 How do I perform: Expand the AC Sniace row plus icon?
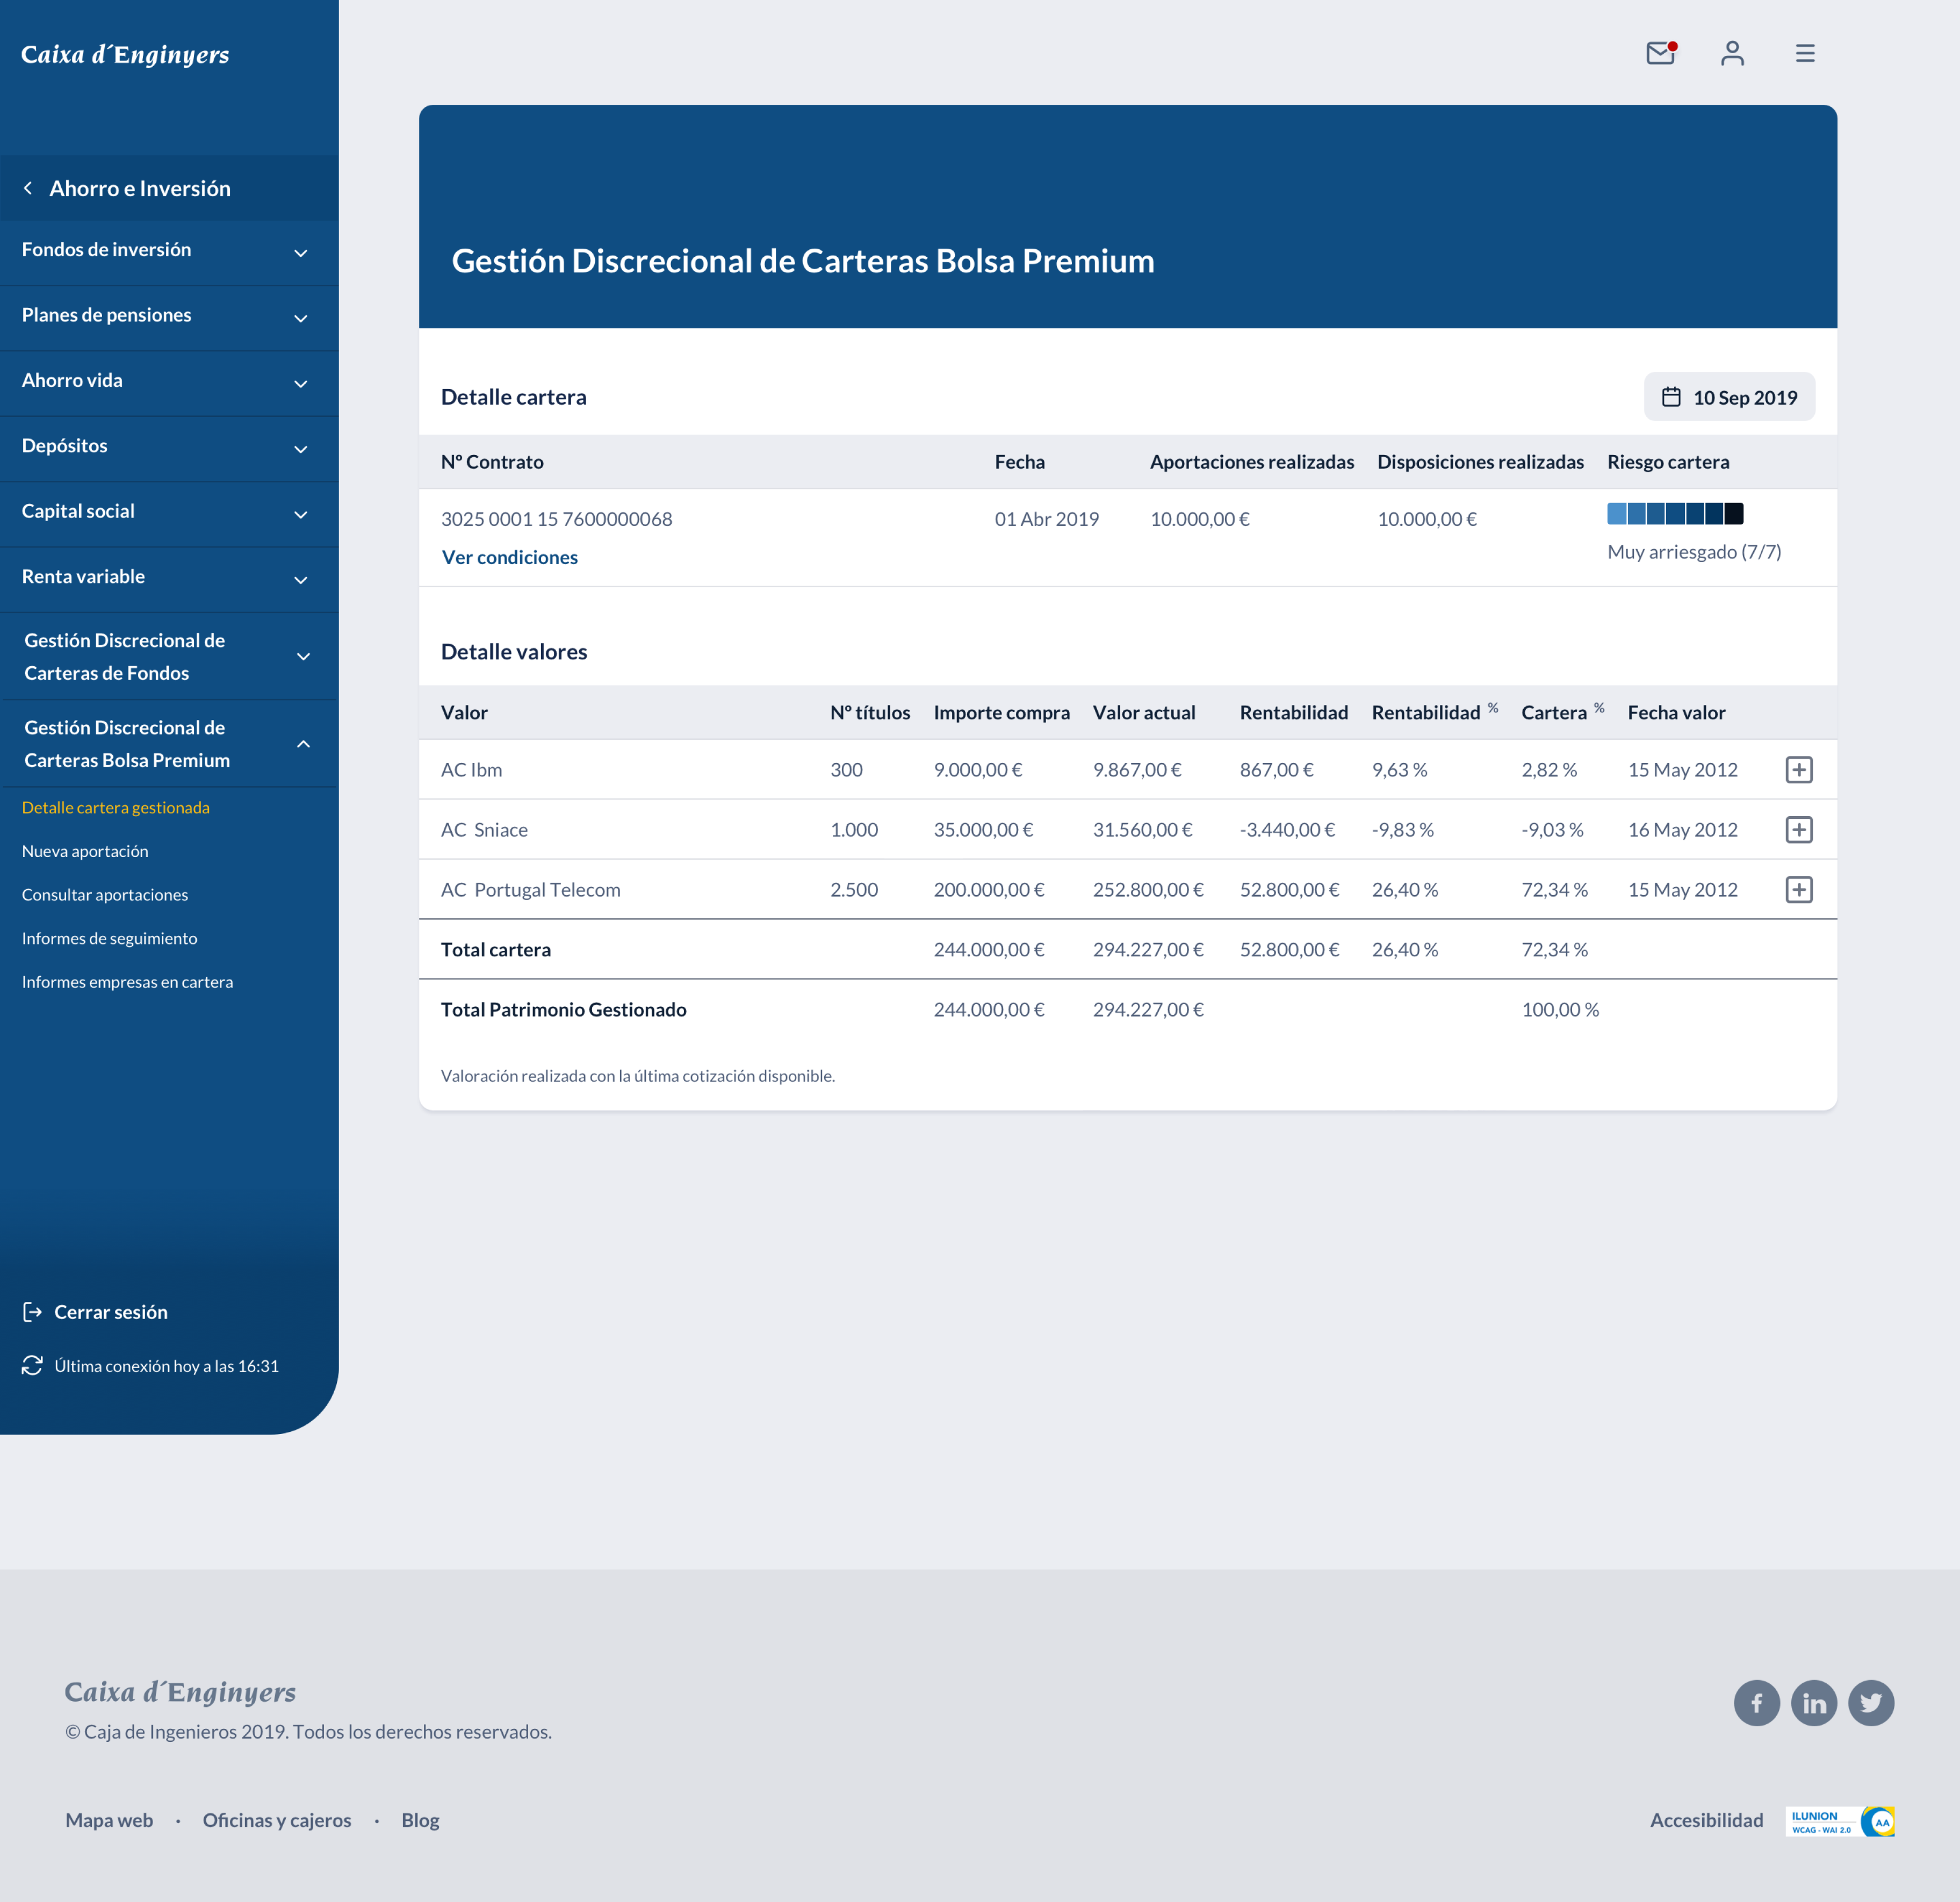coord(1799,830)
